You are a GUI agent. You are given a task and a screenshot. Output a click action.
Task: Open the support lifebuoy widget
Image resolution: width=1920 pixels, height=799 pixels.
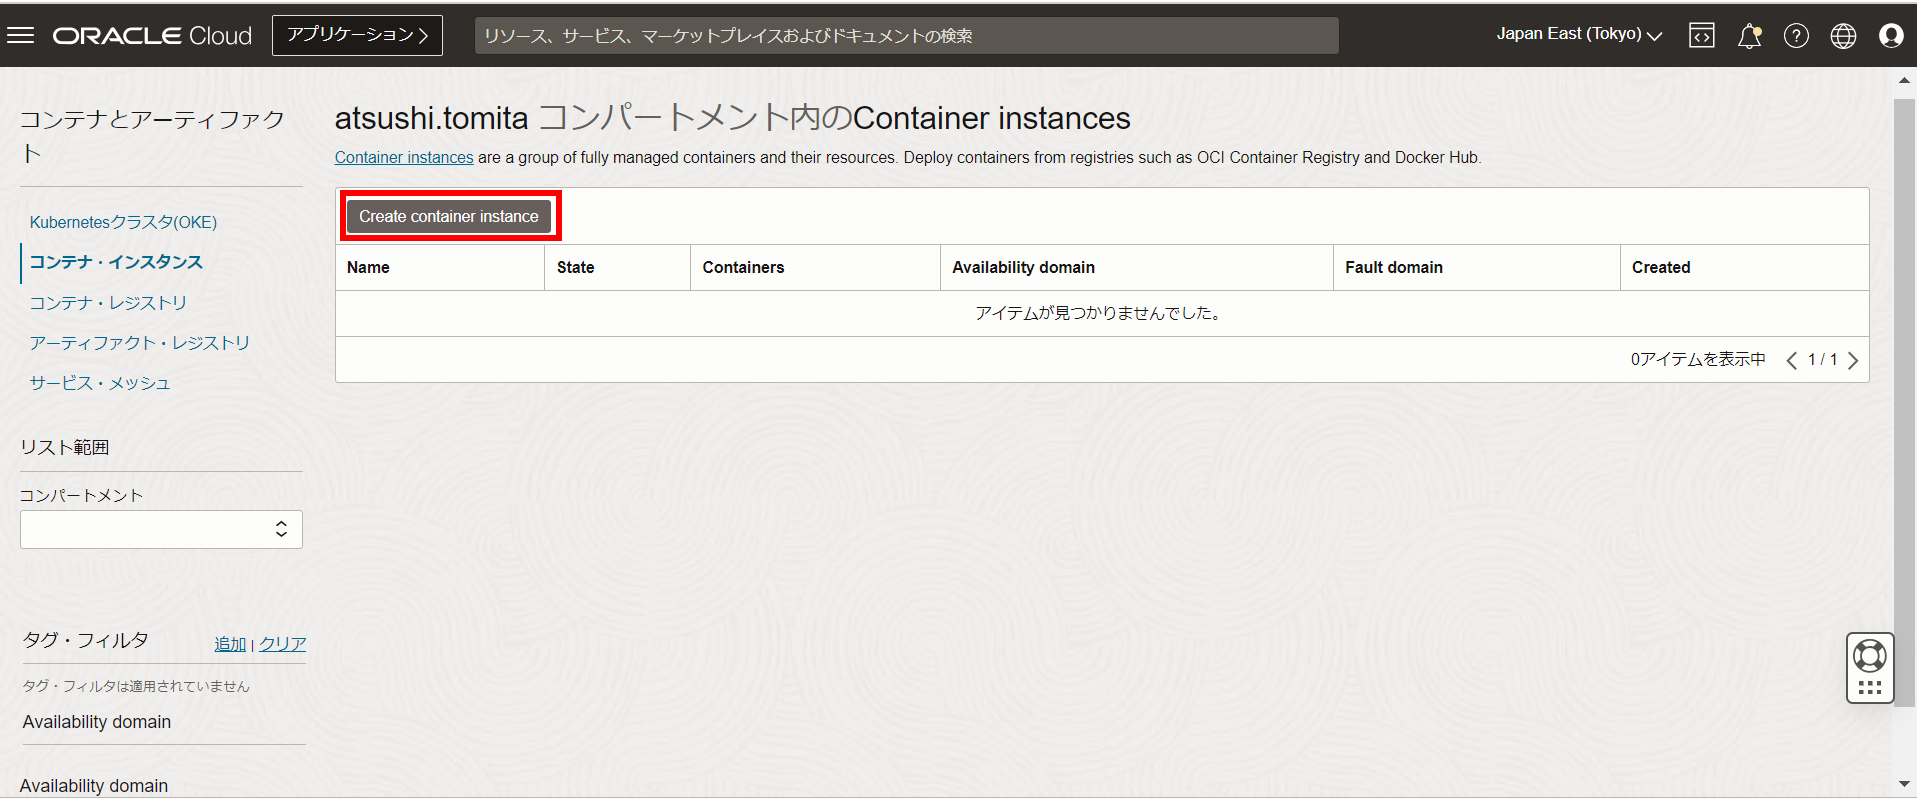[x=1870, y=656]
